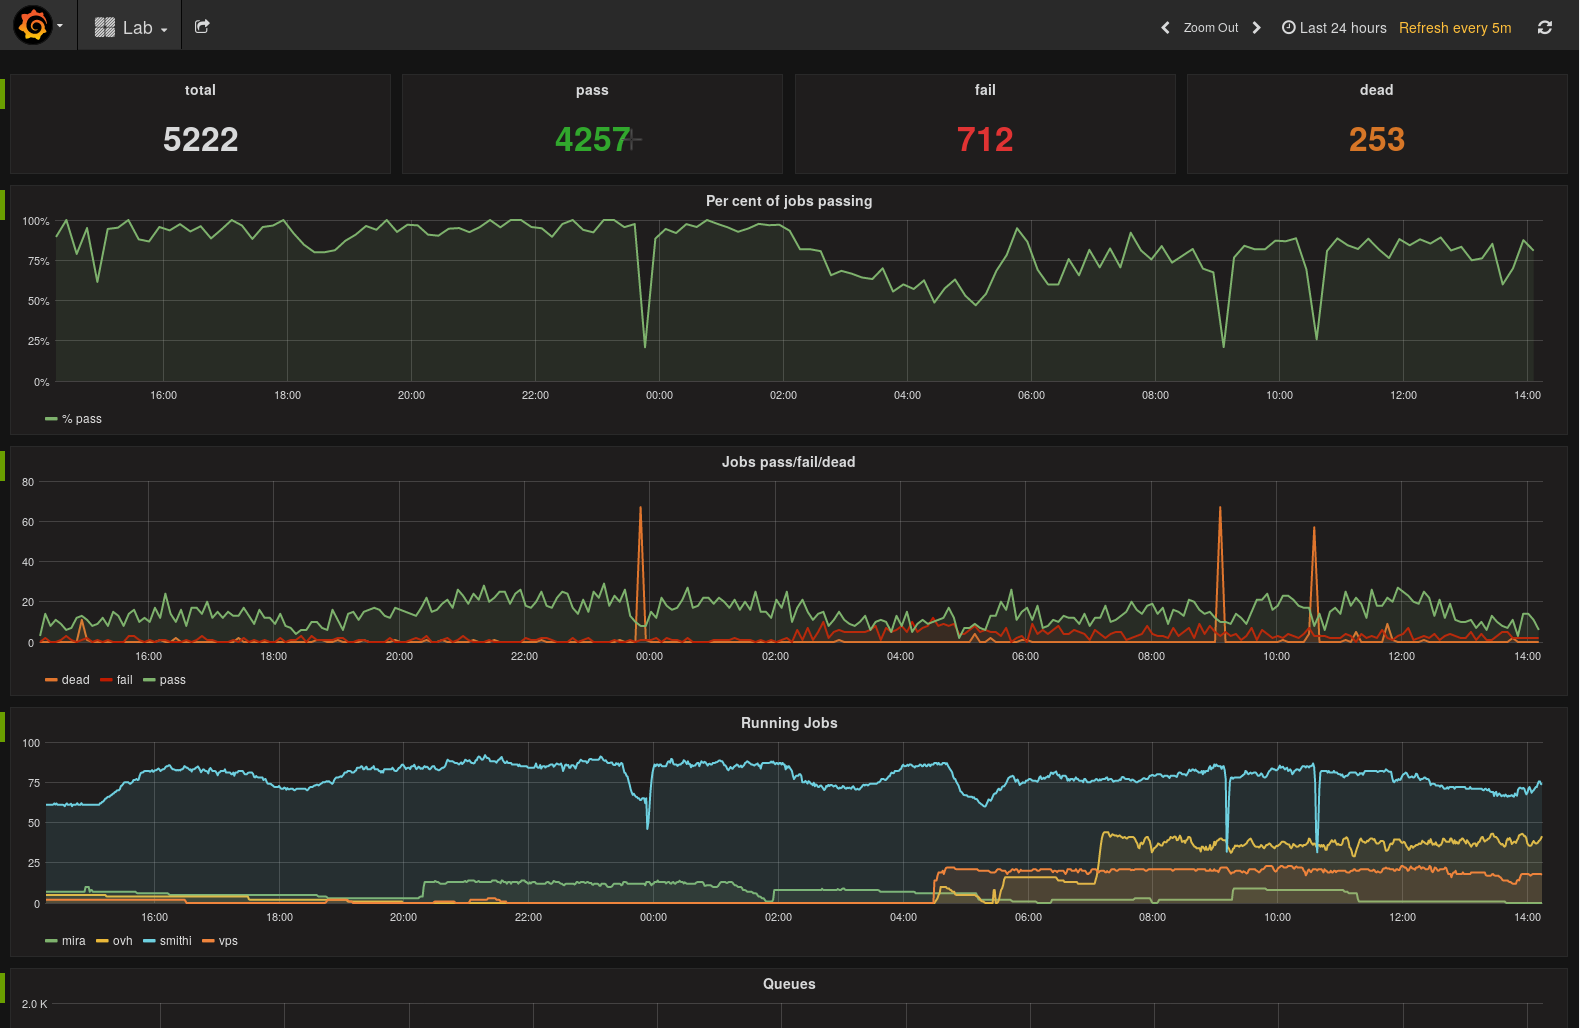Toggle the dead series in legend
This screenshot has height=1028, width=1580.
tap(75, 680)
